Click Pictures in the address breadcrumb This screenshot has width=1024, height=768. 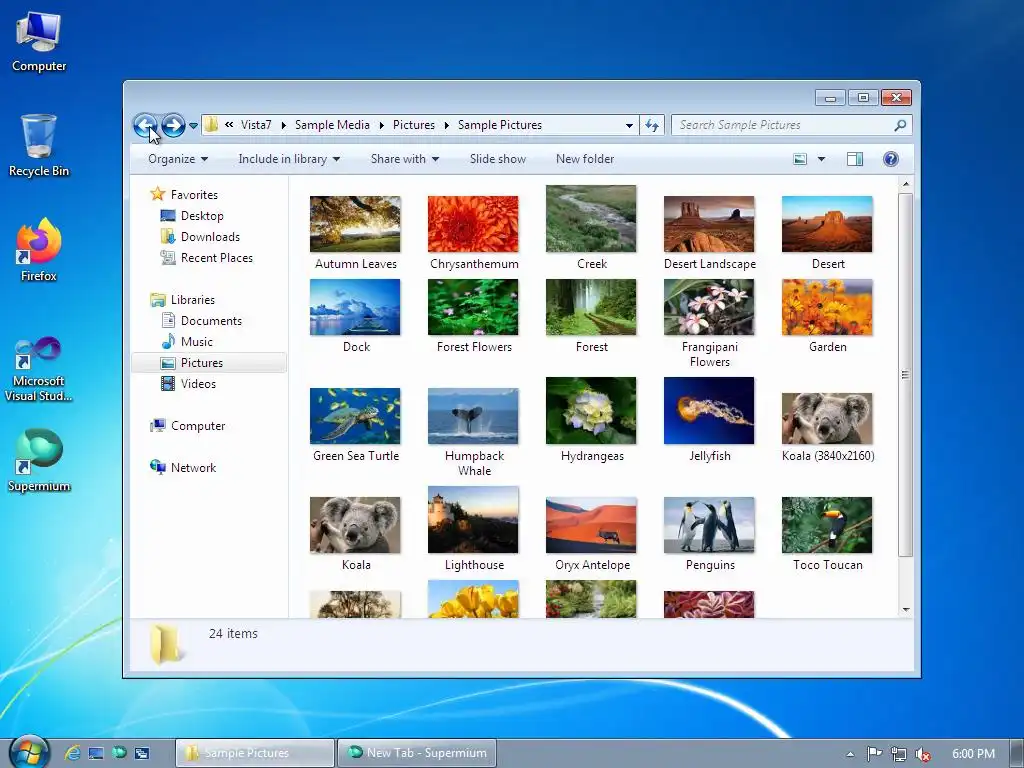pyautogui.click(x=414, y=125)
